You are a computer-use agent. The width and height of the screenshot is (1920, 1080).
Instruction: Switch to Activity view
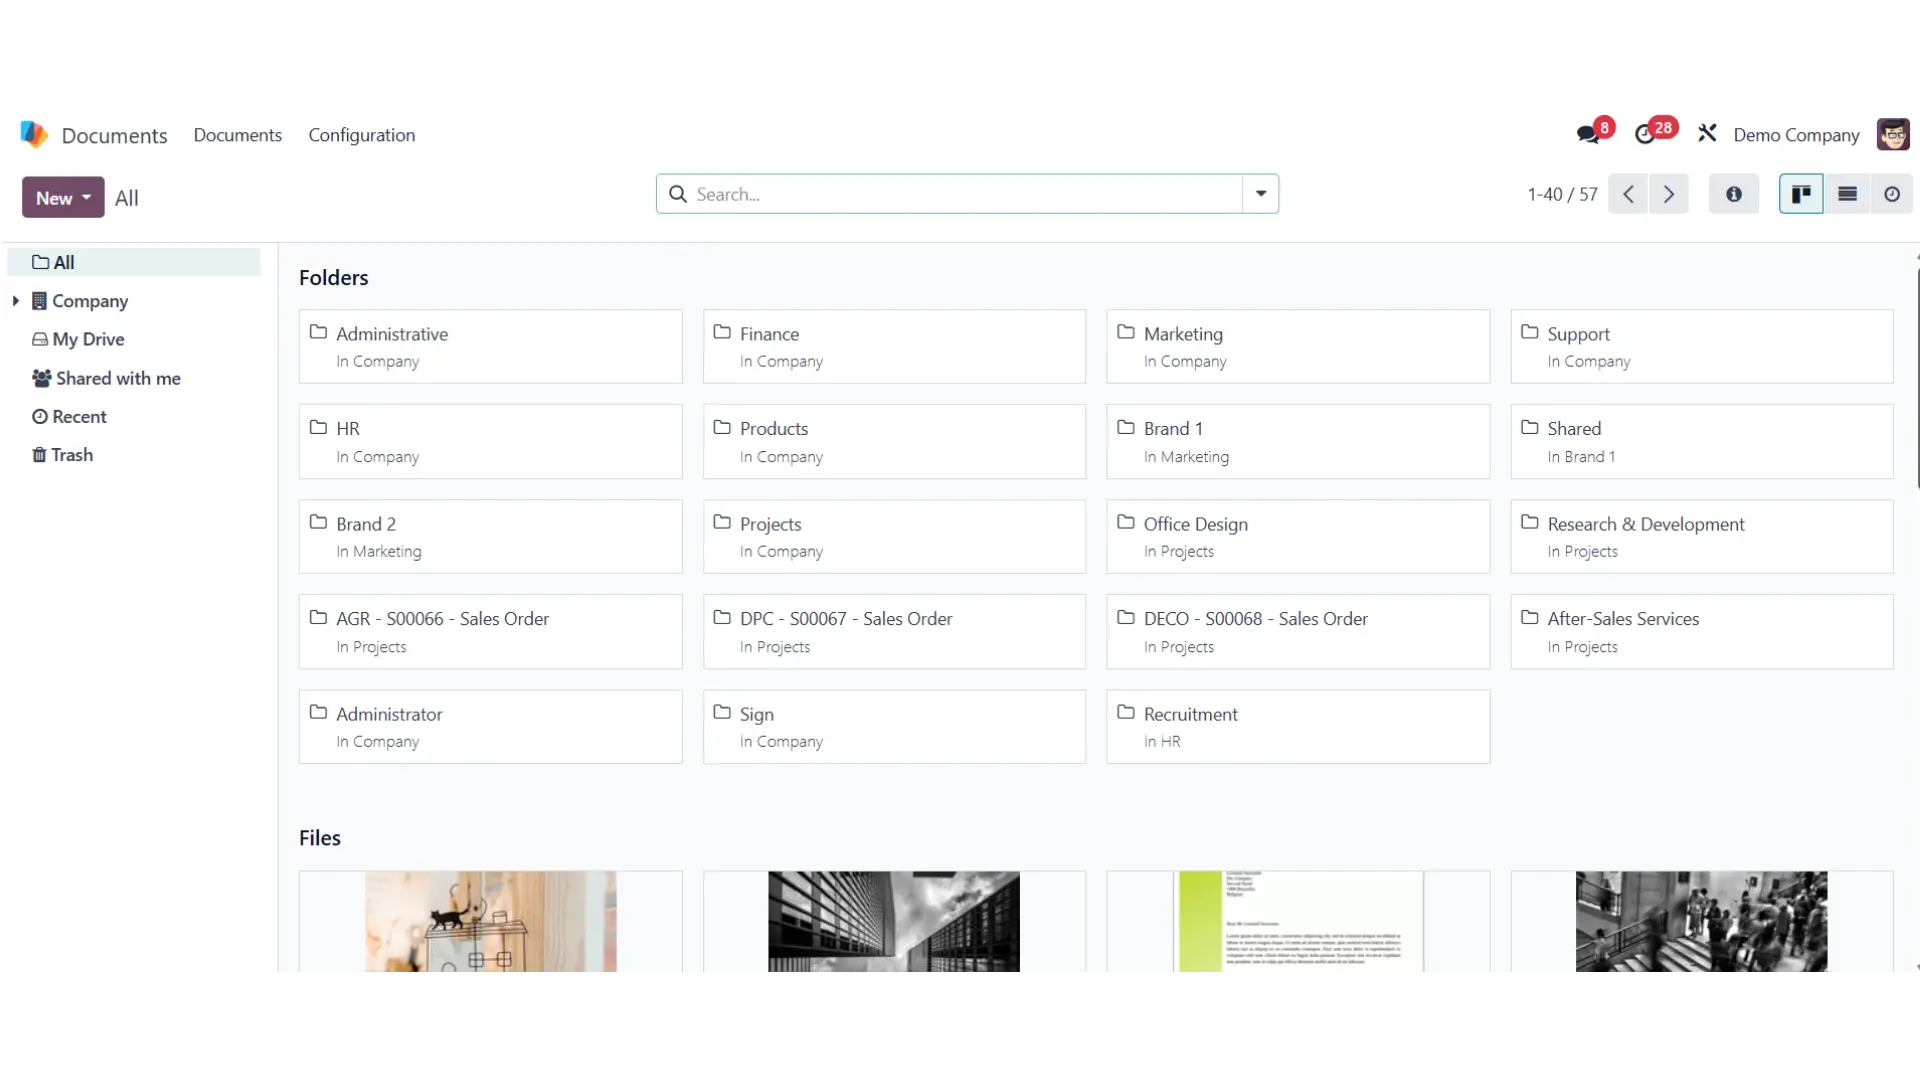click(1892, 195)
